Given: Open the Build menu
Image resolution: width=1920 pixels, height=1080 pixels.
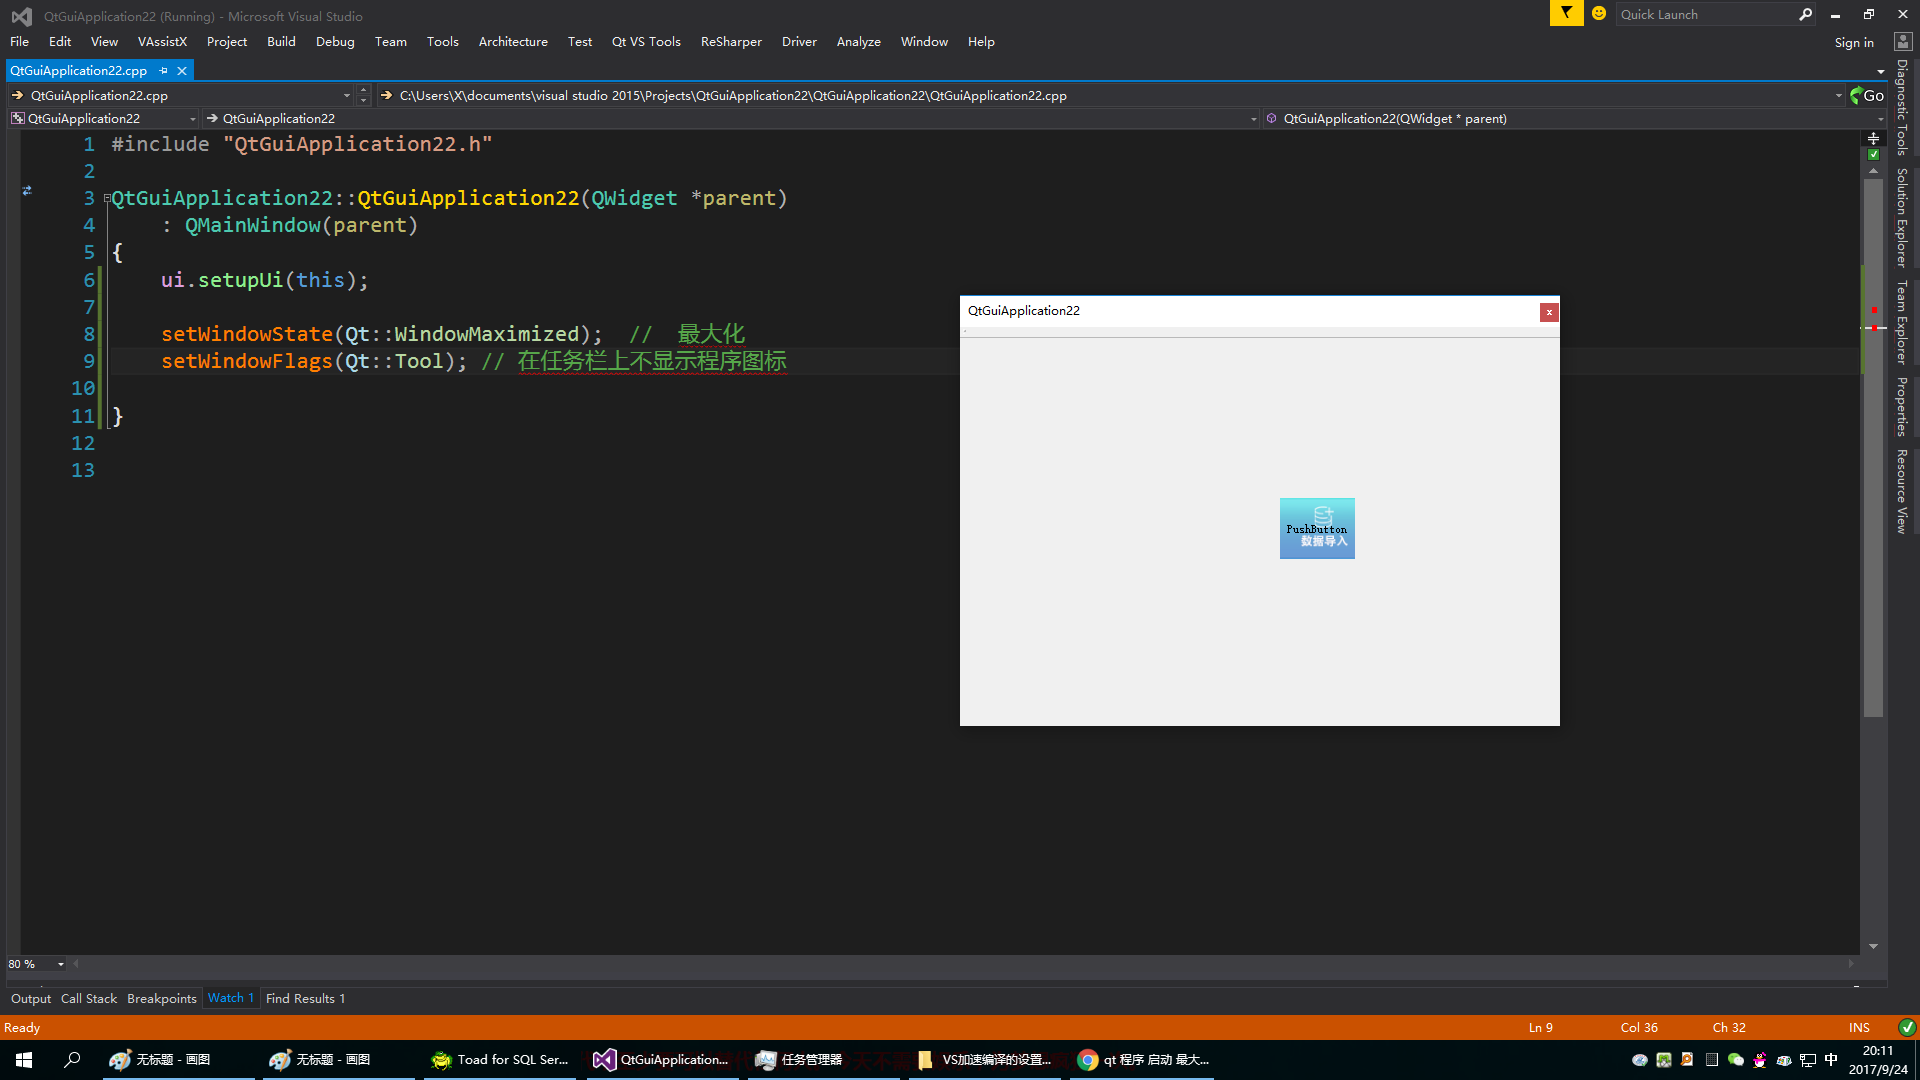Looking at the screenshot, I should [x=281, y=42].
